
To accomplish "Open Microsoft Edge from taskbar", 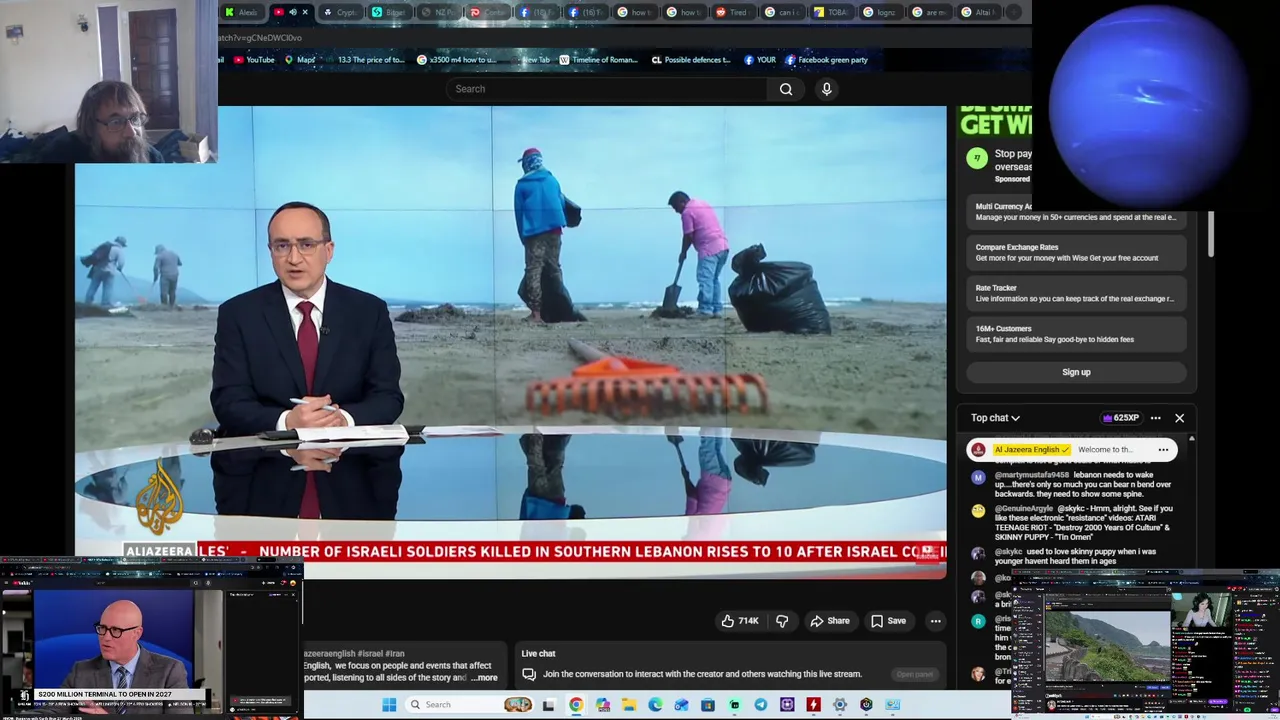I will coord(655,705).
